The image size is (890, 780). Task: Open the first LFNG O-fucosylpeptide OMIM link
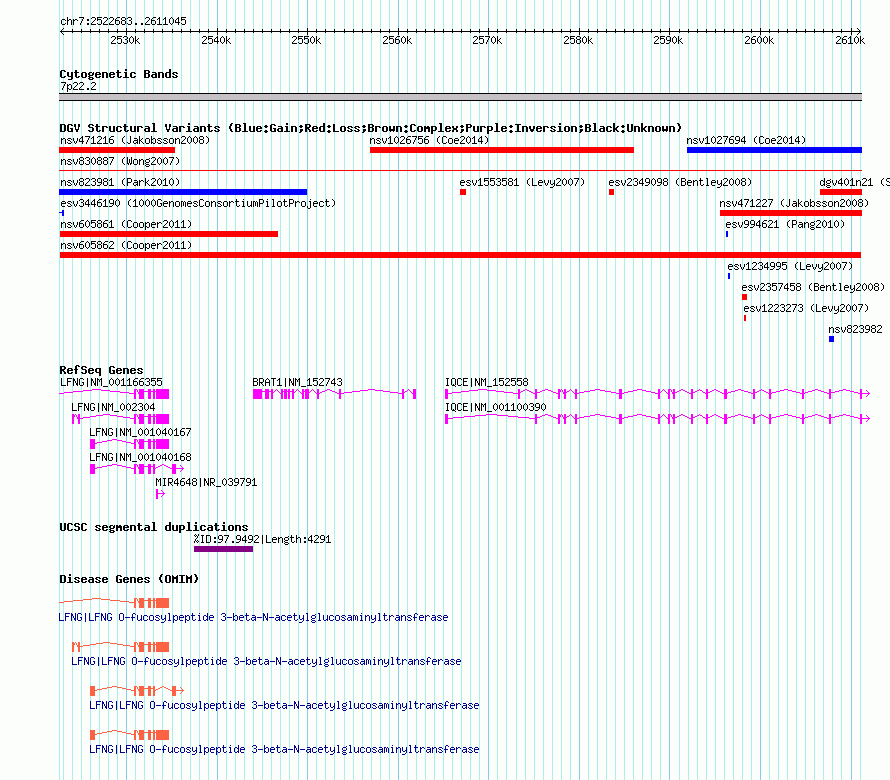(253, 617)
